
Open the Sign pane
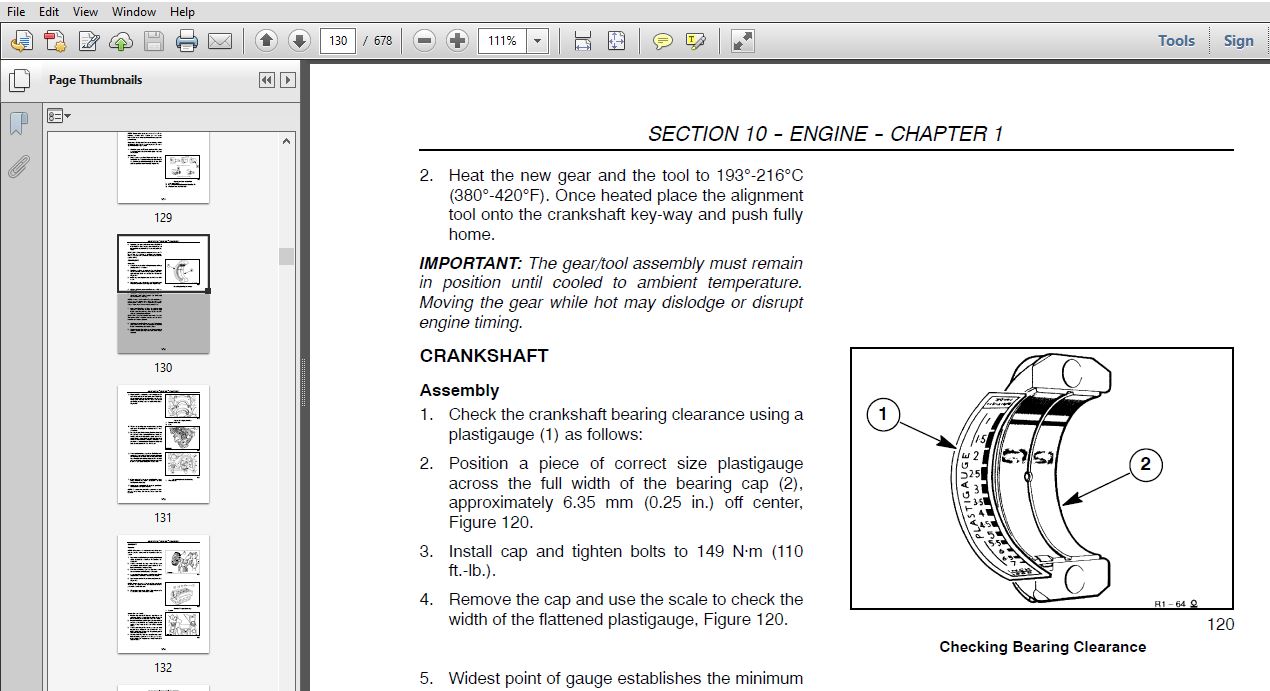click(1238, 41)
